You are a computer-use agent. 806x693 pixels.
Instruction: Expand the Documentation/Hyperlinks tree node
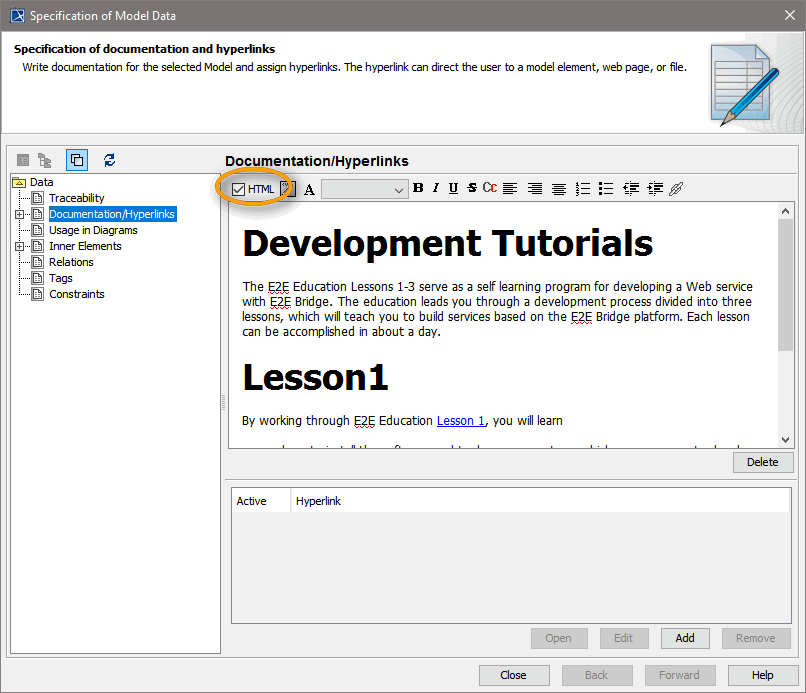(x=21, y=213)
